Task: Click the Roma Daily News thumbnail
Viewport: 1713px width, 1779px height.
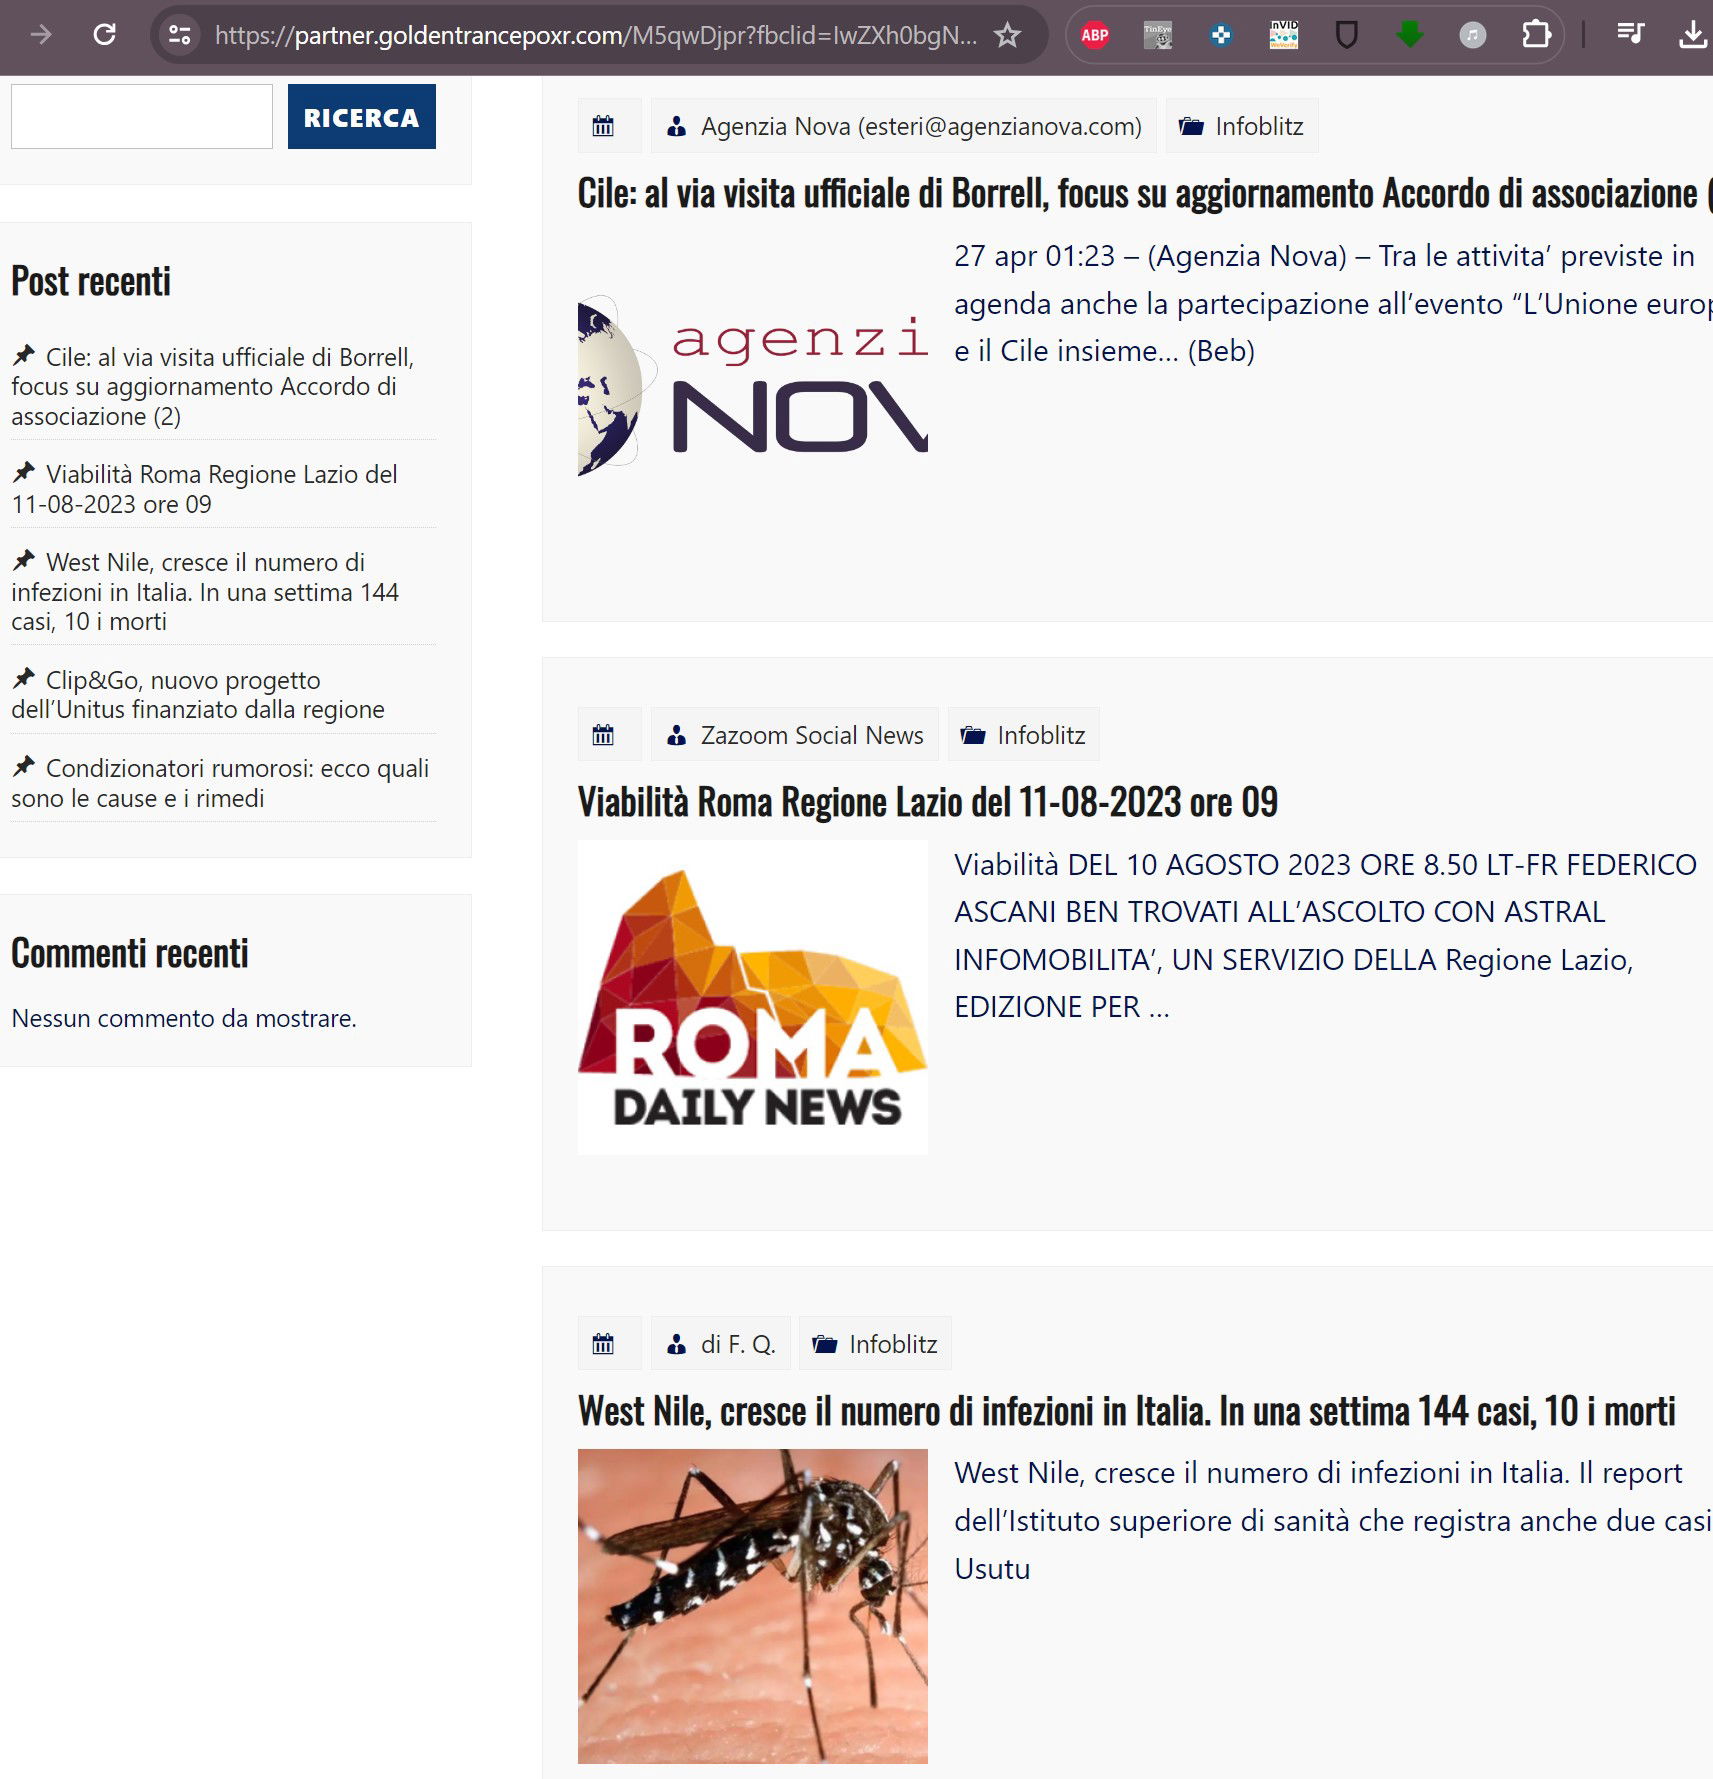Action: [x=752, y=998]
